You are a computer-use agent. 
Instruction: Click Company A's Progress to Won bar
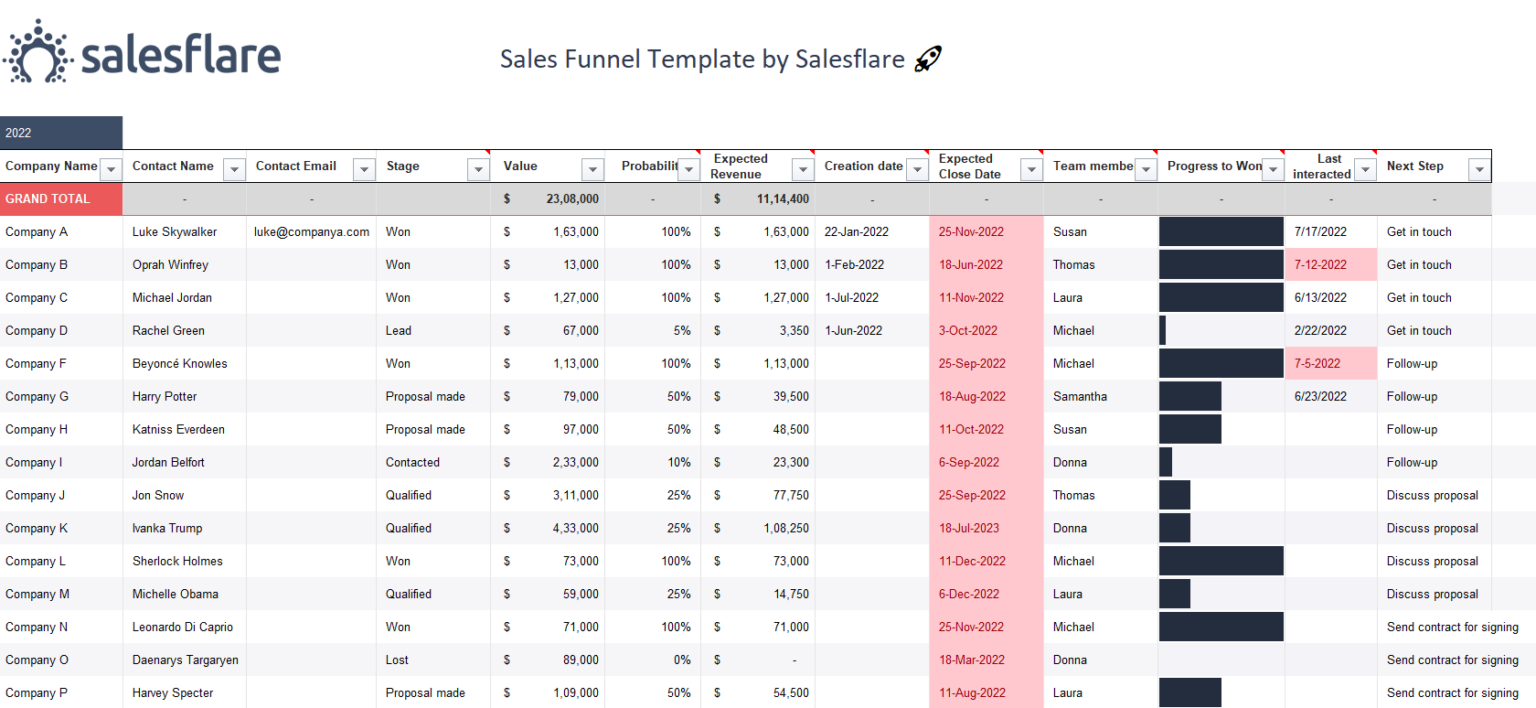coord(1220,231)
